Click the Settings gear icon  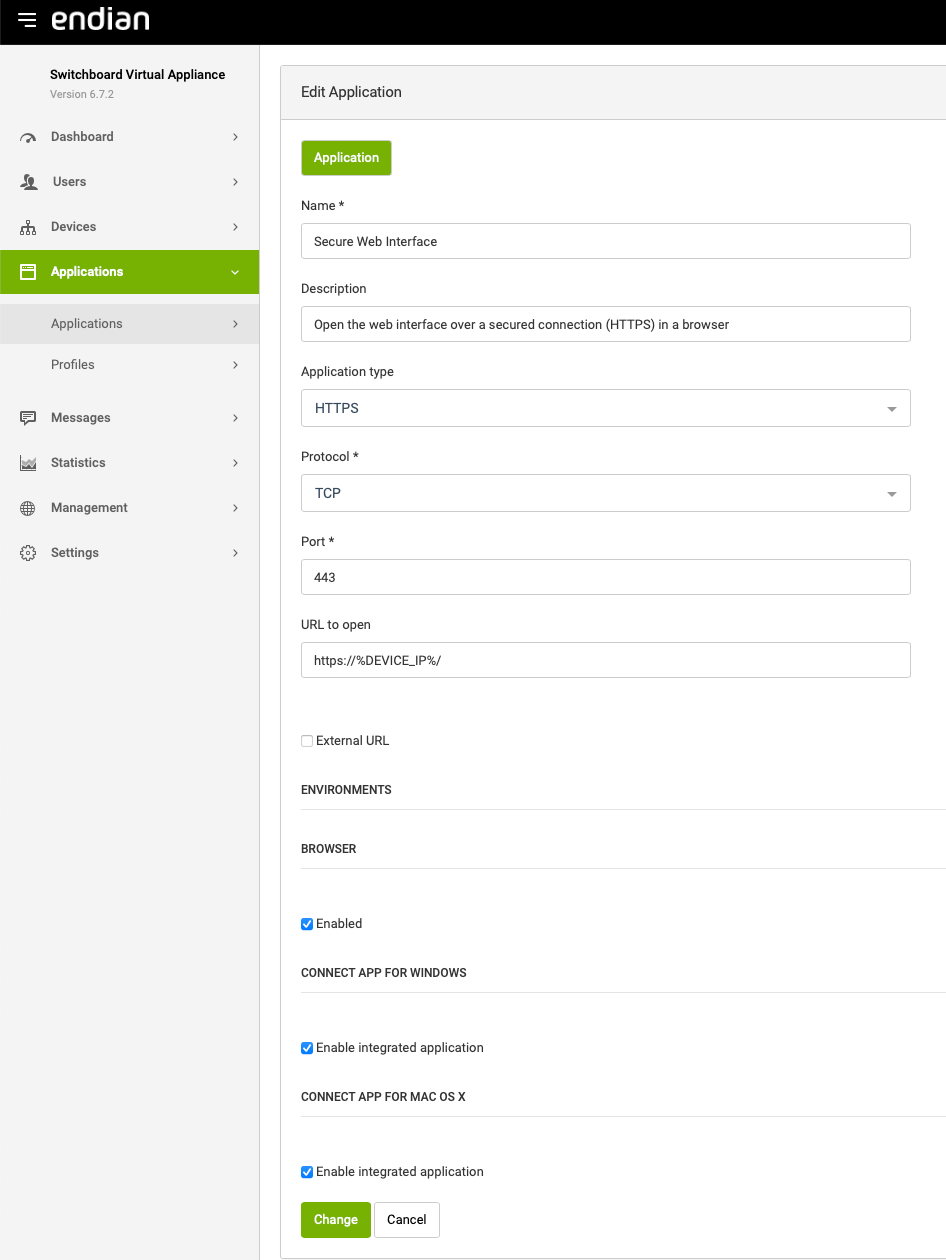(28, 553)
